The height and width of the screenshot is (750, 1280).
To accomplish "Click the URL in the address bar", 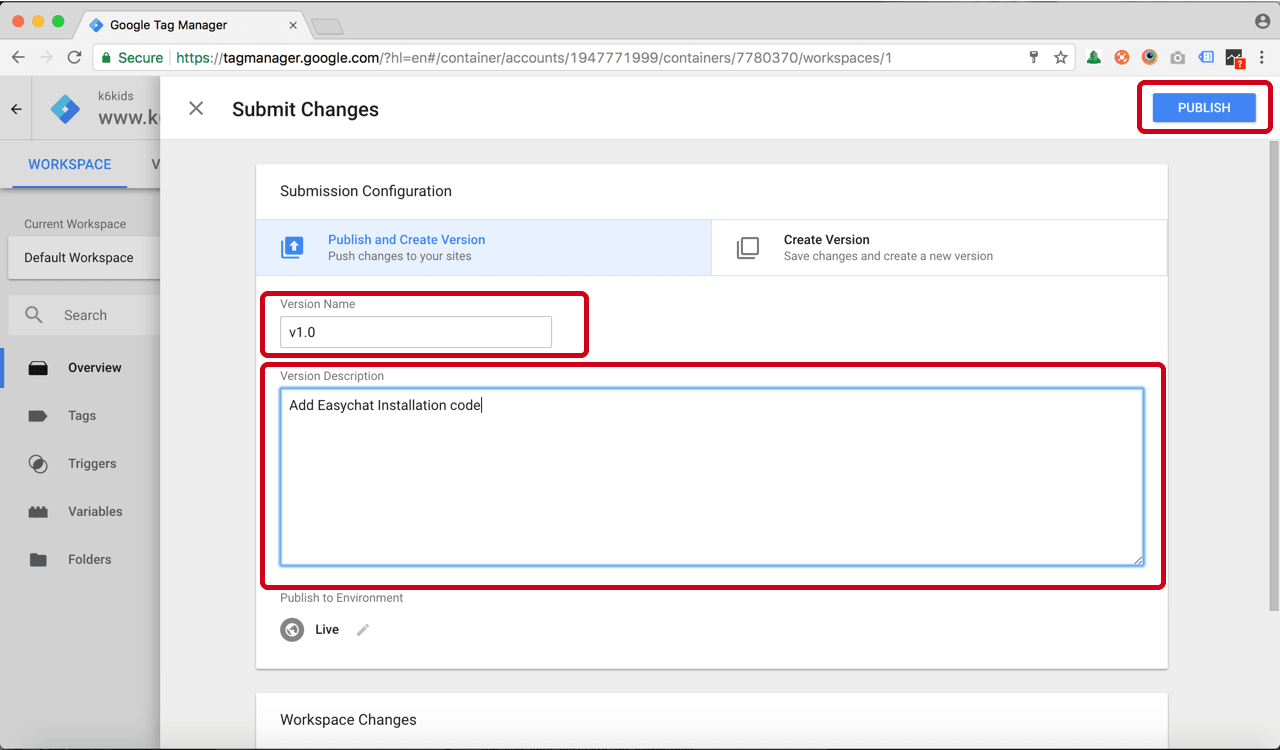I will (x=534, y=58).
